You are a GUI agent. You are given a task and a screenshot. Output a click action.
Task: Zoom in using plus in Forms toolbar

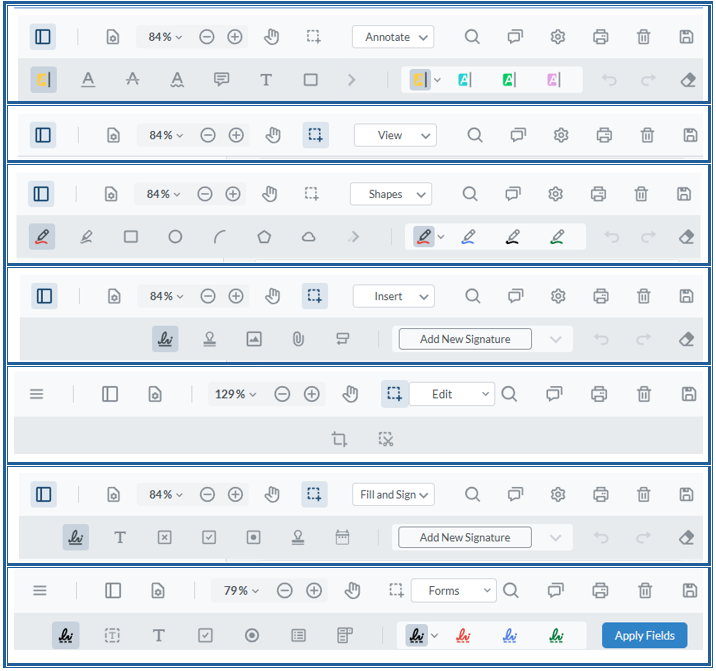pyautogui.click(x=314, y=591)
